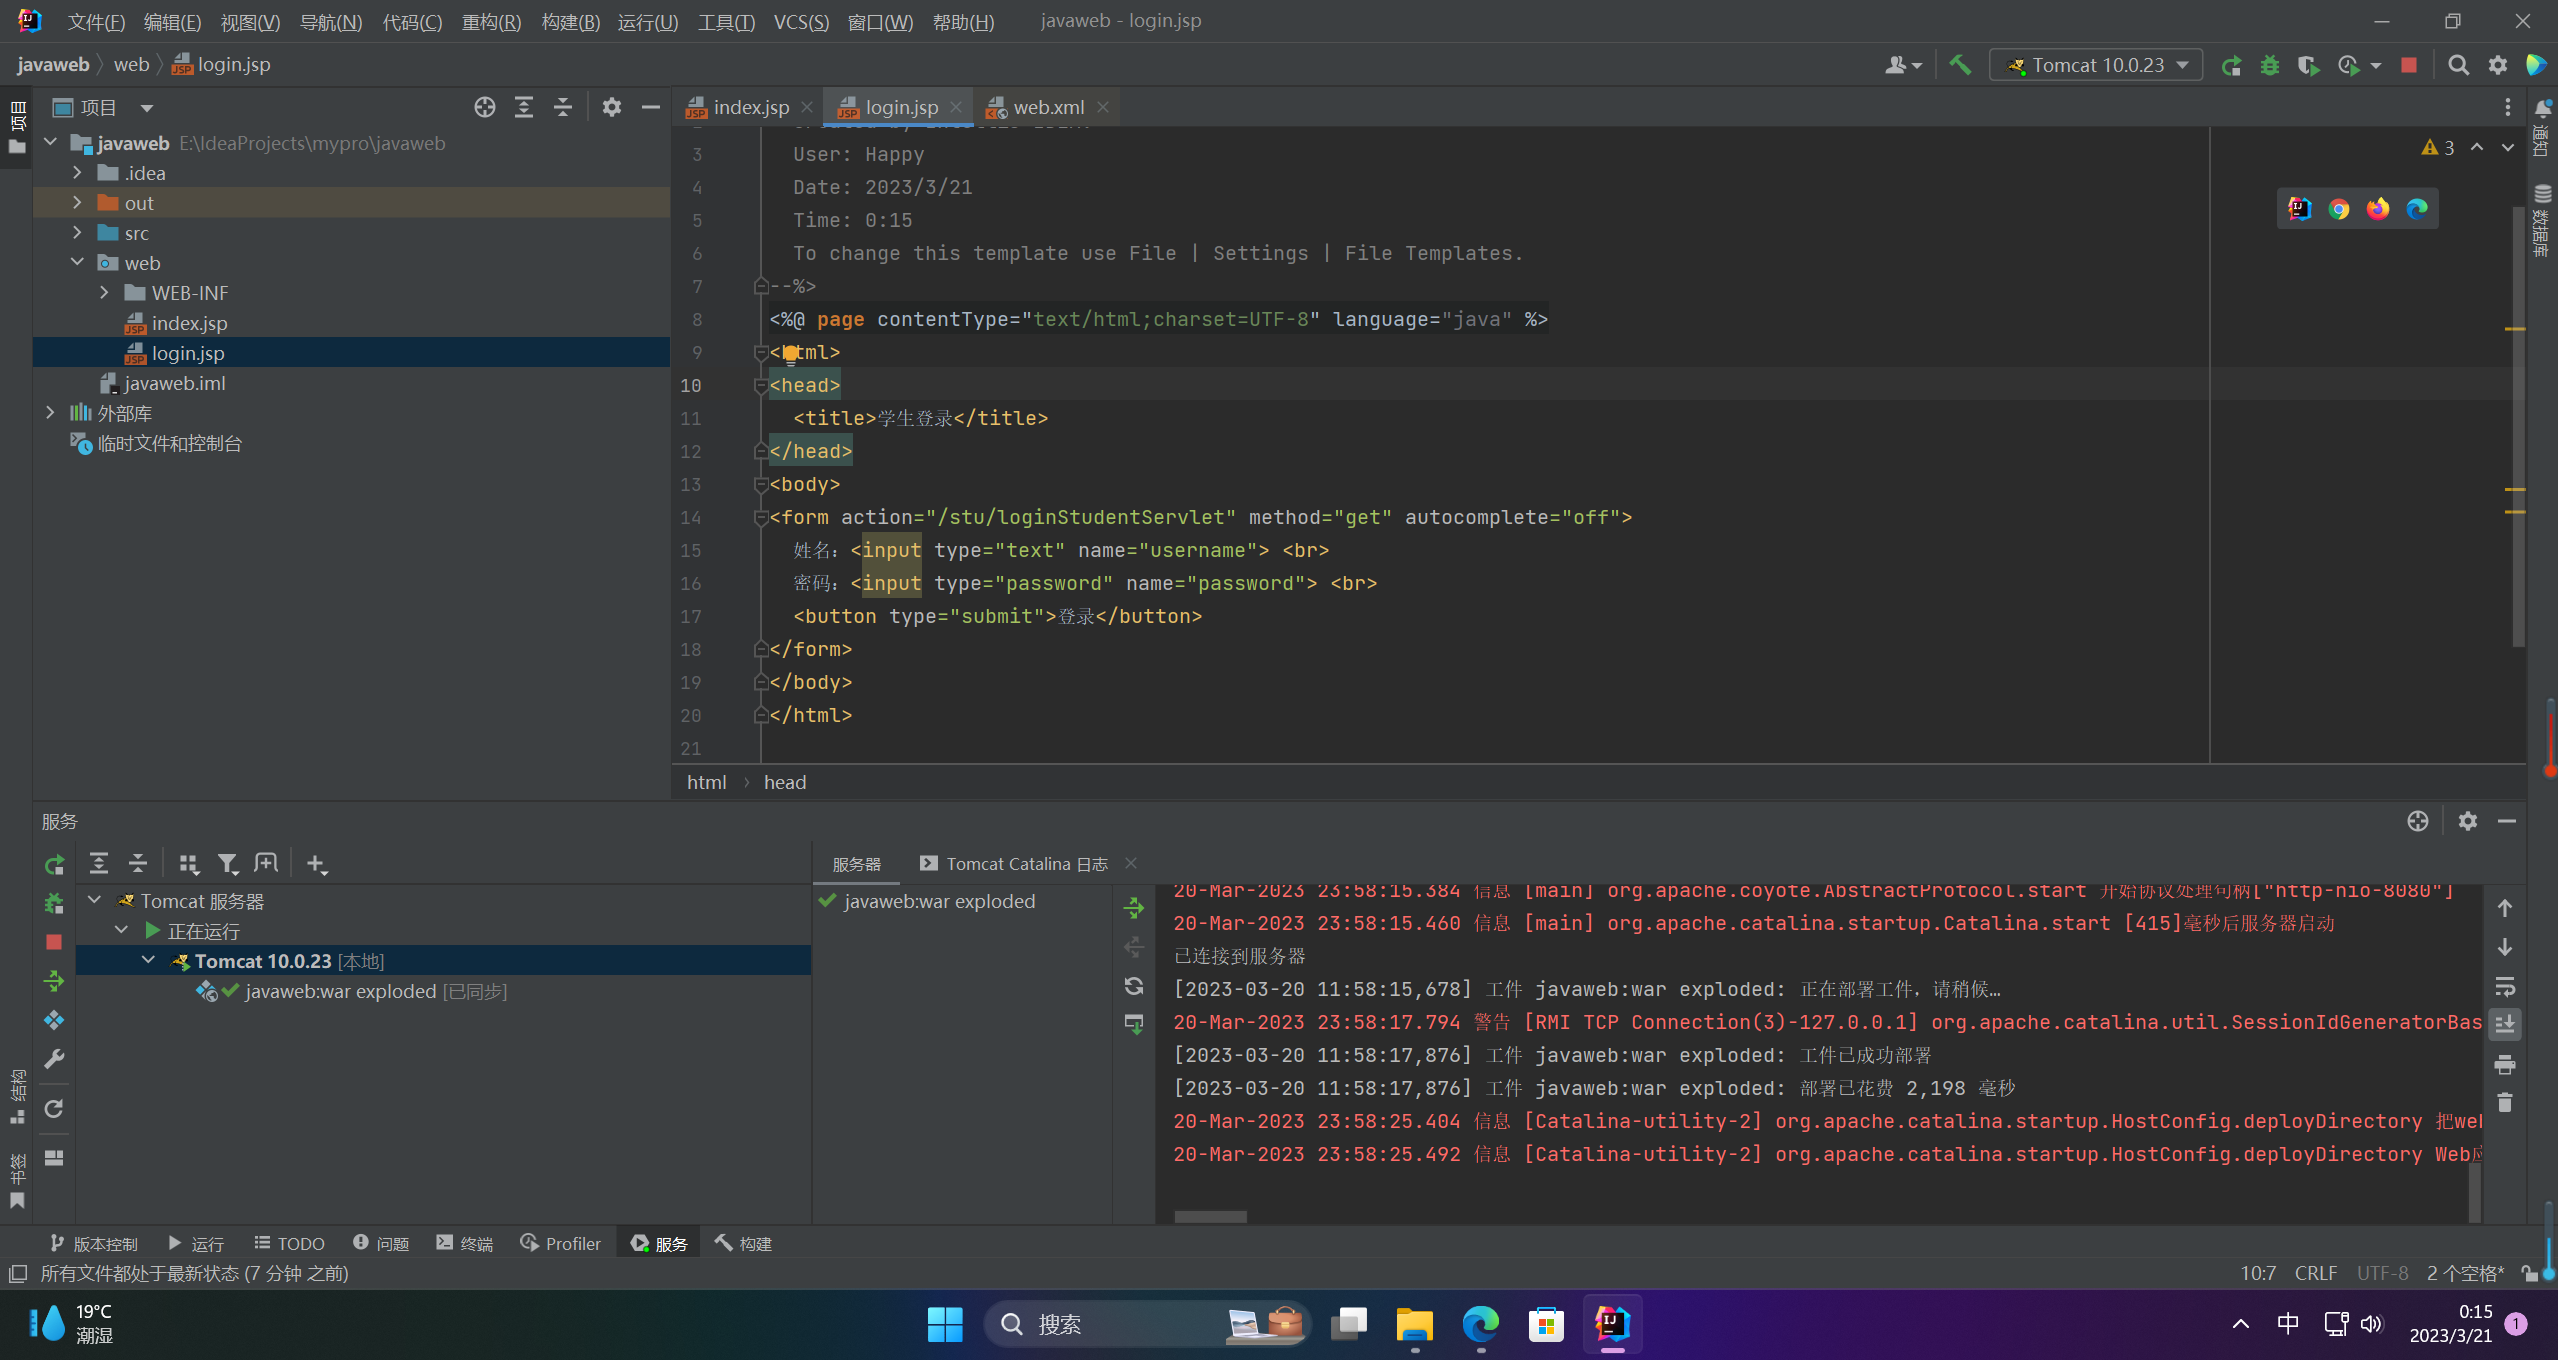Click the Build project hammer icon
The image size is (2558, 1360).
[1960, 65]
